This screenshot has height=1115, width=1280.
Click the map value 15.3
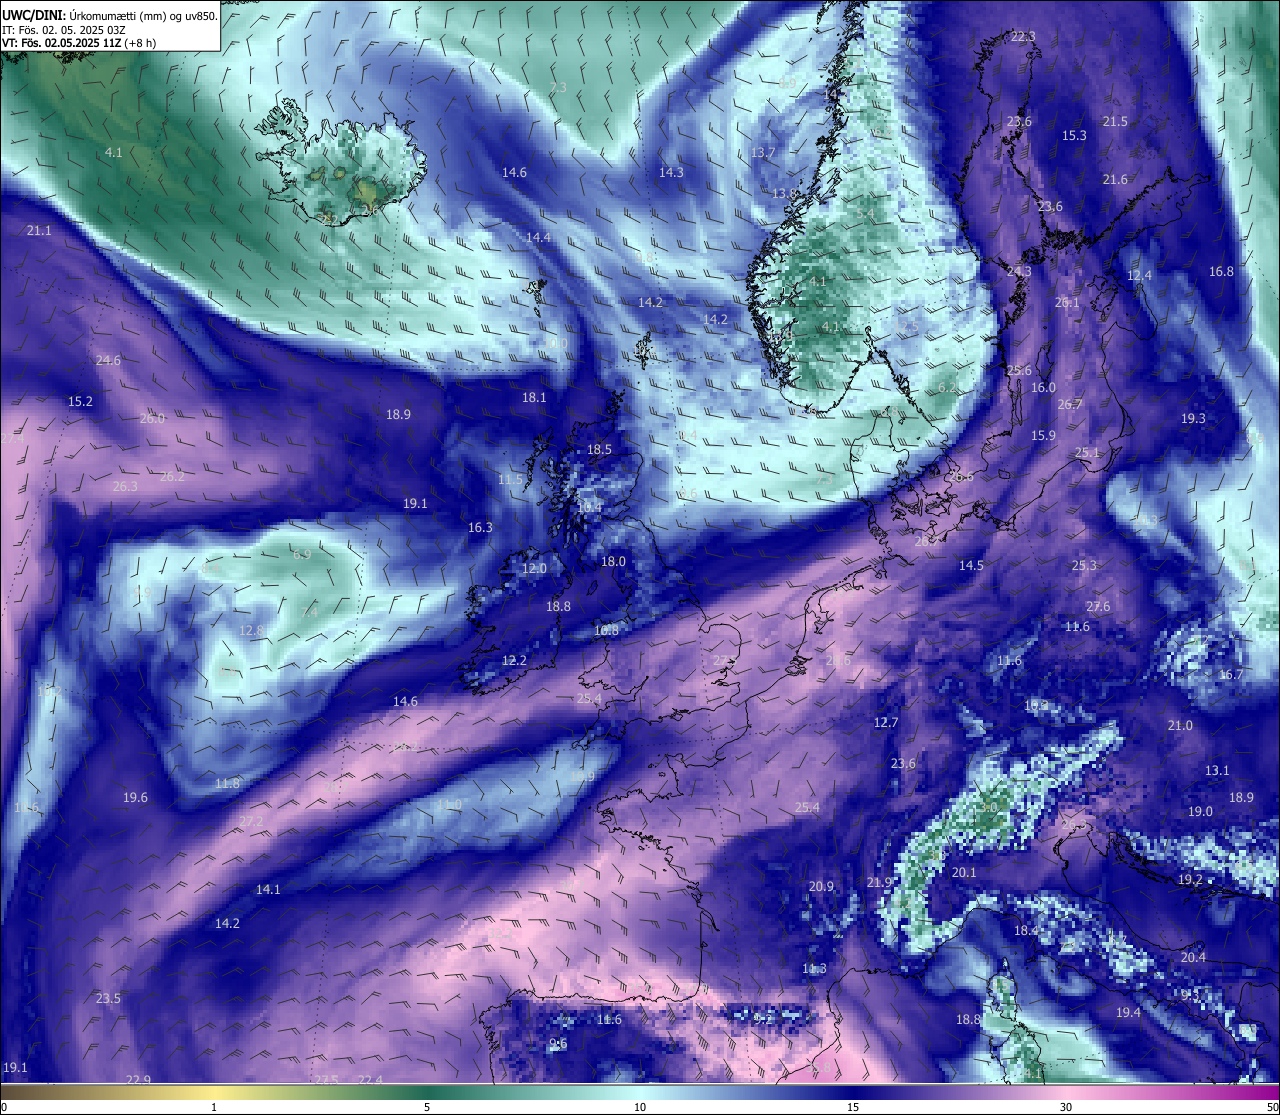pyautogui.click(x=1074, y=136)
